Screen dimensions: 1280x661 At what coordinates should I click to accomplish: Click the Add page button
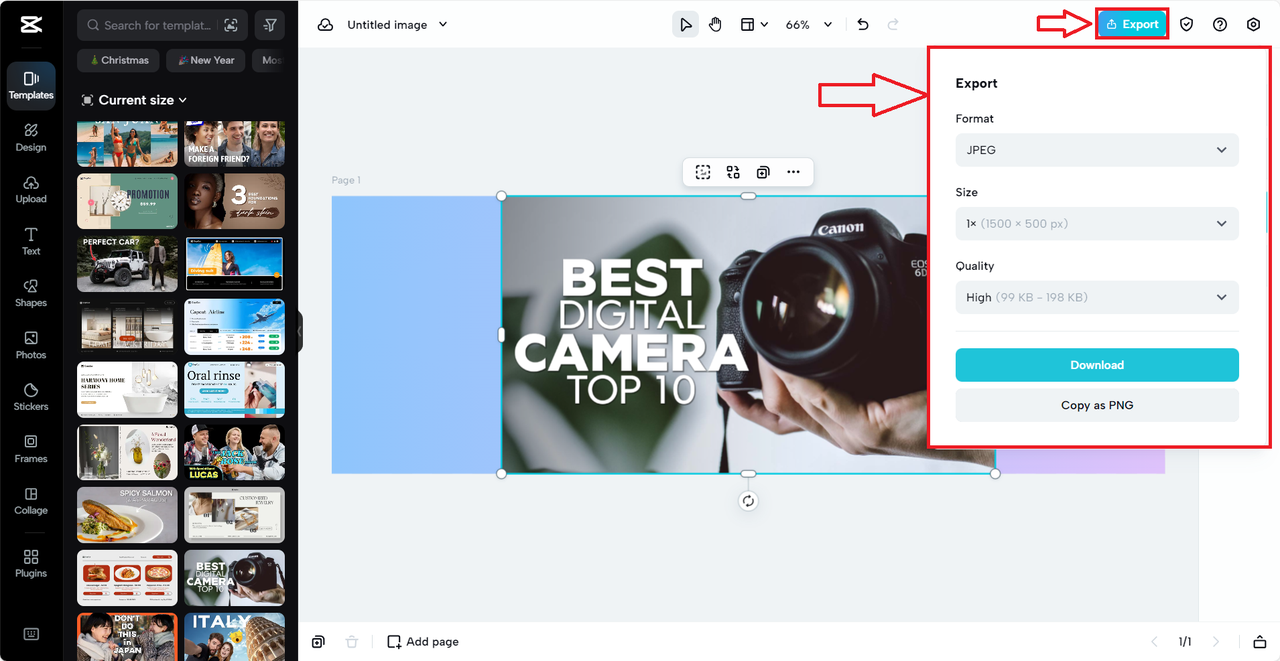pos(423,642)
